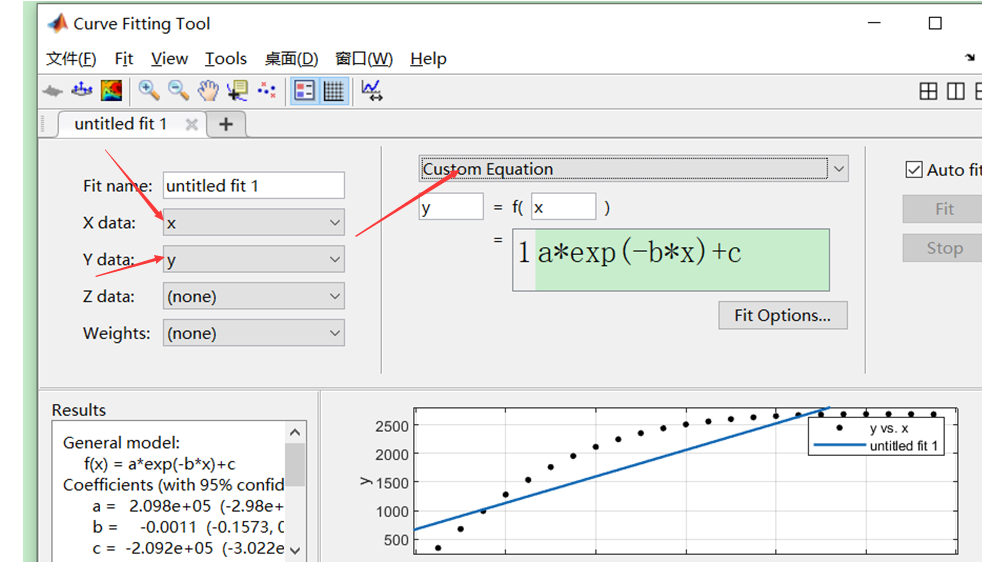This screenshot has height=562, width=982.
Task: Click the coefficient a = 2.098e+05 line
Action: (x=188, y=506)
